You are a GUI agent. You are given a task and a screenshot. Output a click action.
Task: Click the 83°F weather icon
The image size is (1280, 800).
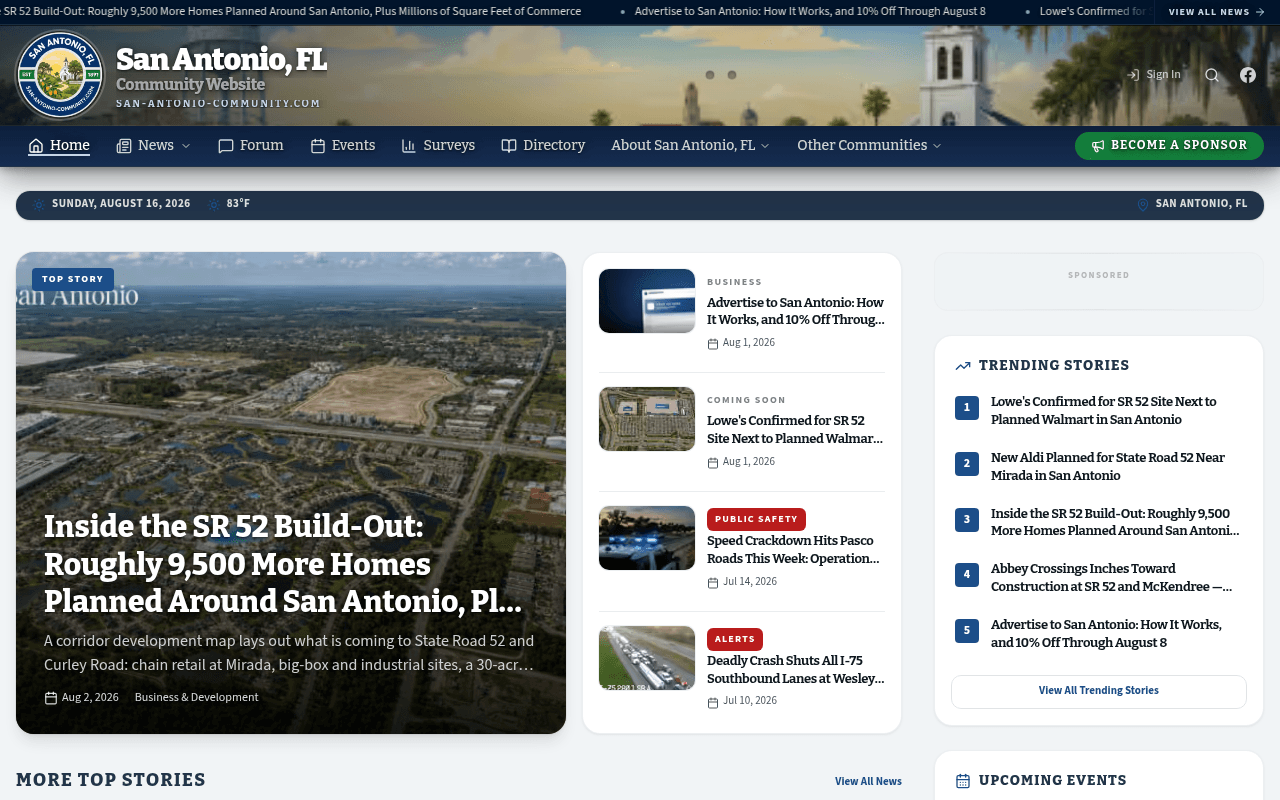coord(214,204)
